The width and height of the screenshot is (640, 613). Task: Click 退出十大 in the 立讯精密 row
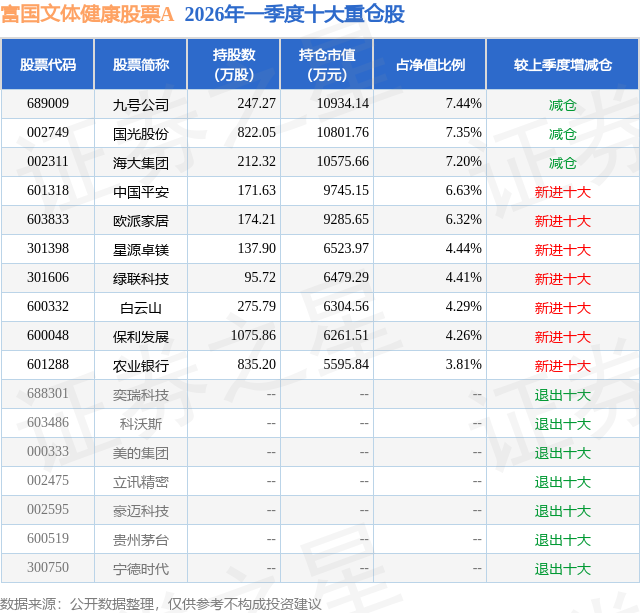click(563, 482)
